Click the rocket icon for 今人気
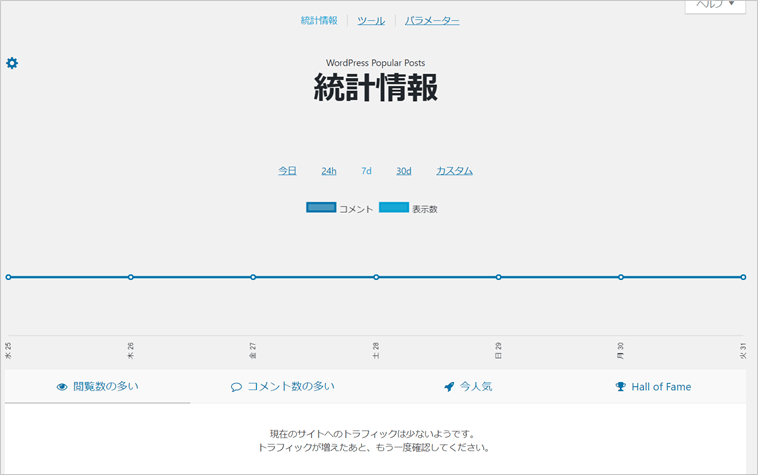Screen dimensions: 758x475 (450, 387)
